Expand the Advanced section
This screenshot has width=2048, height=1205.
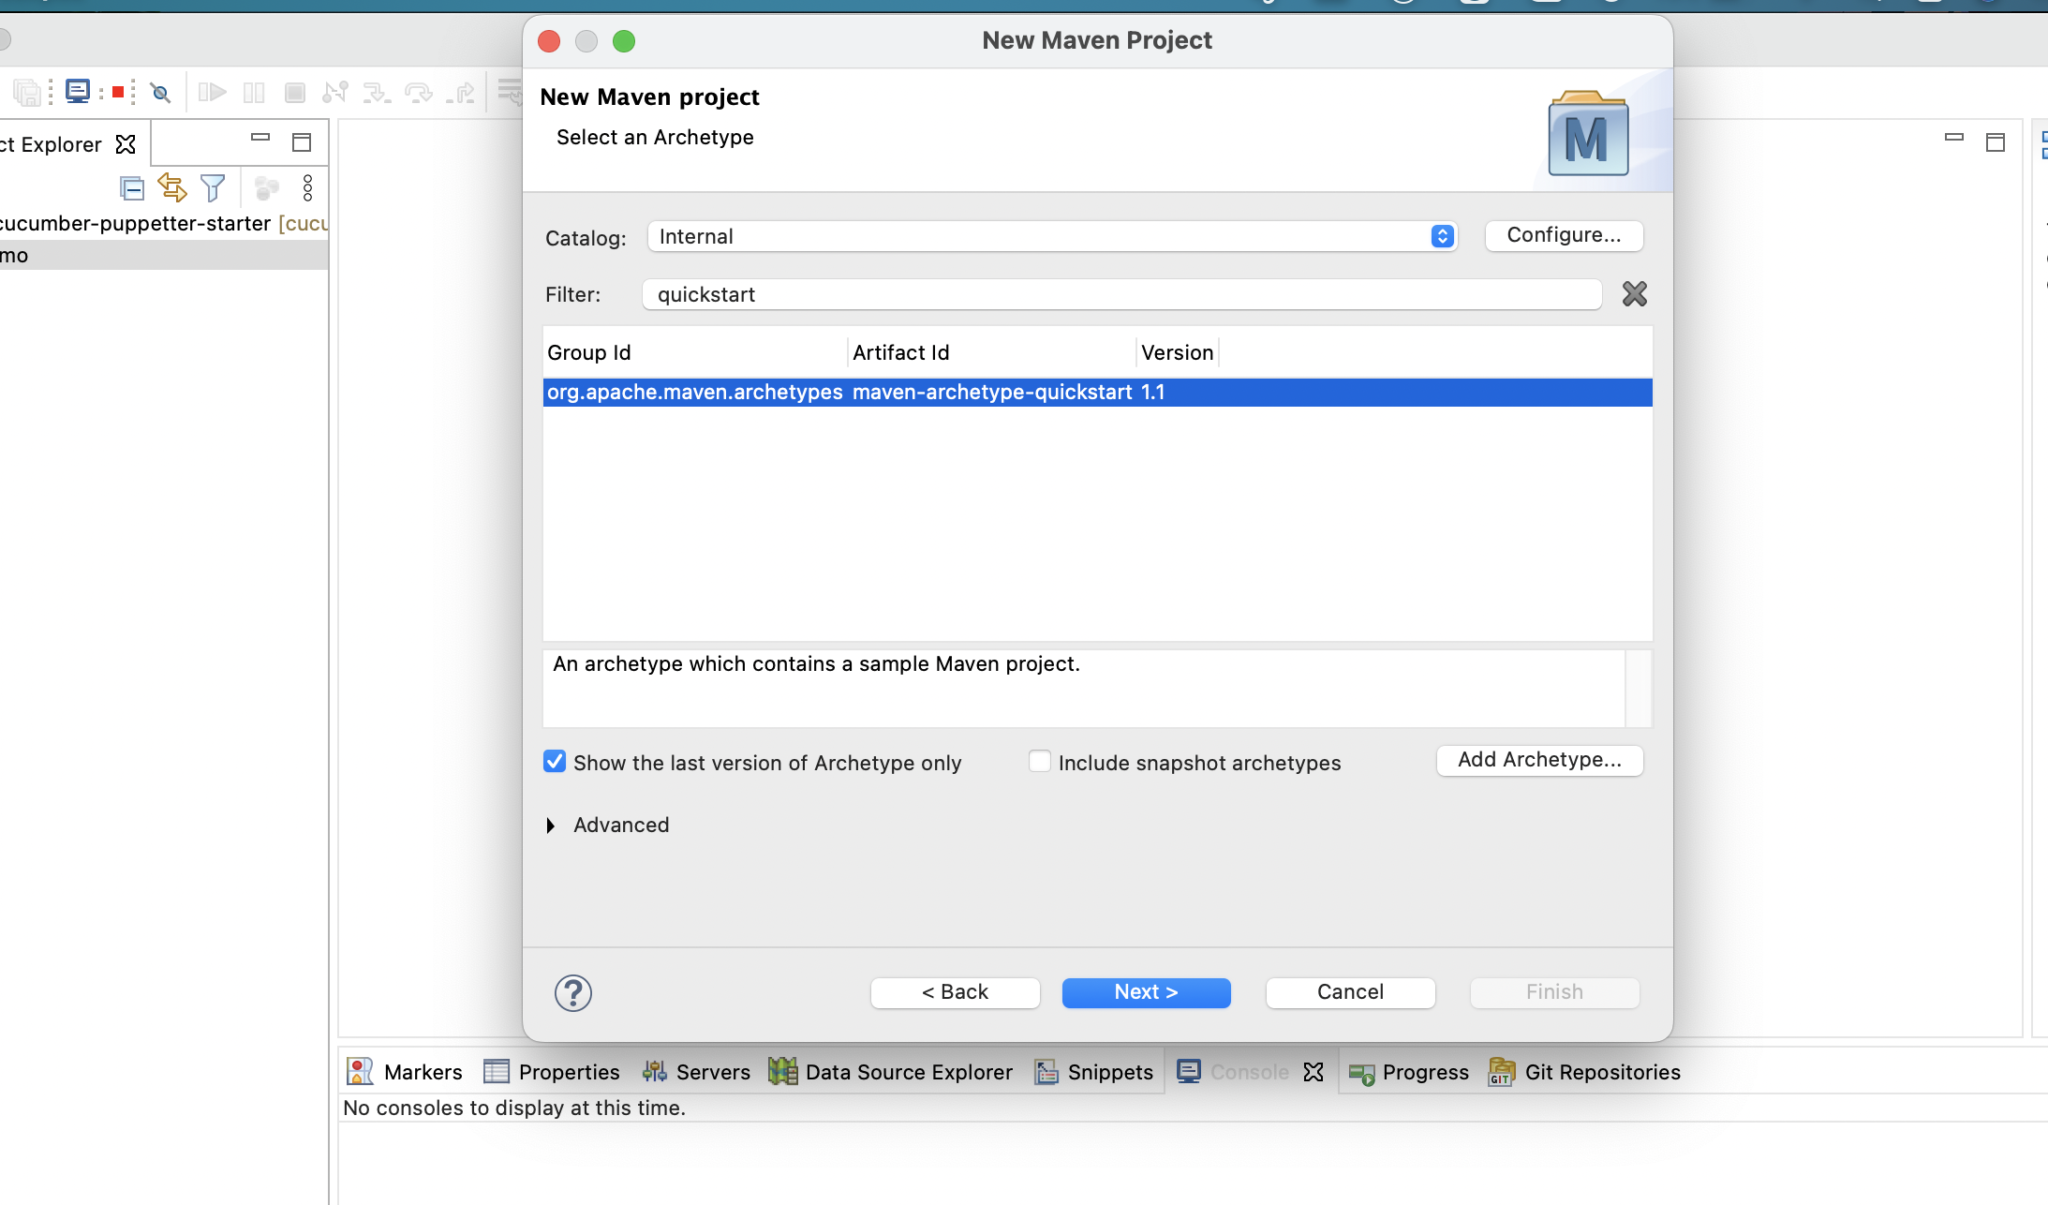point(606,825)
